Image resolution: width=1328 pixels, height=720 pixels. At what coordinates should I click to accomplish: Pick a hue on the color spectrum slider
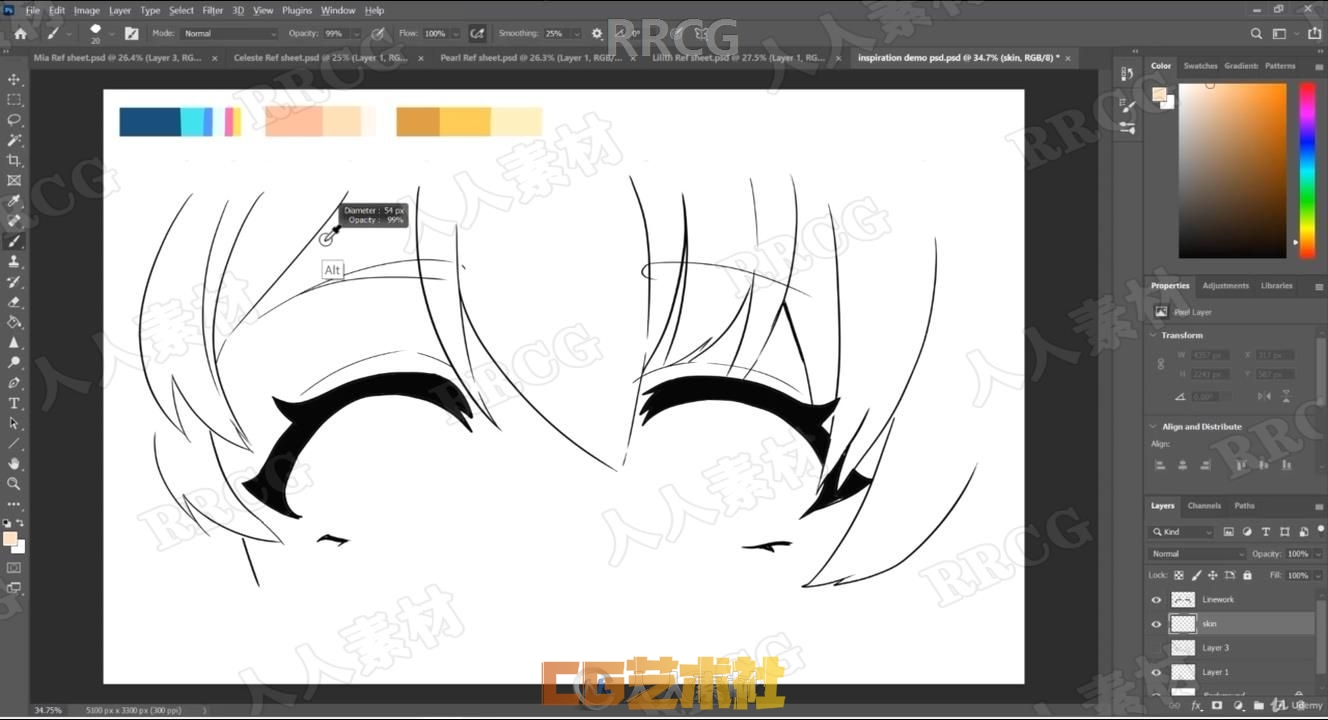point(1307,170)
